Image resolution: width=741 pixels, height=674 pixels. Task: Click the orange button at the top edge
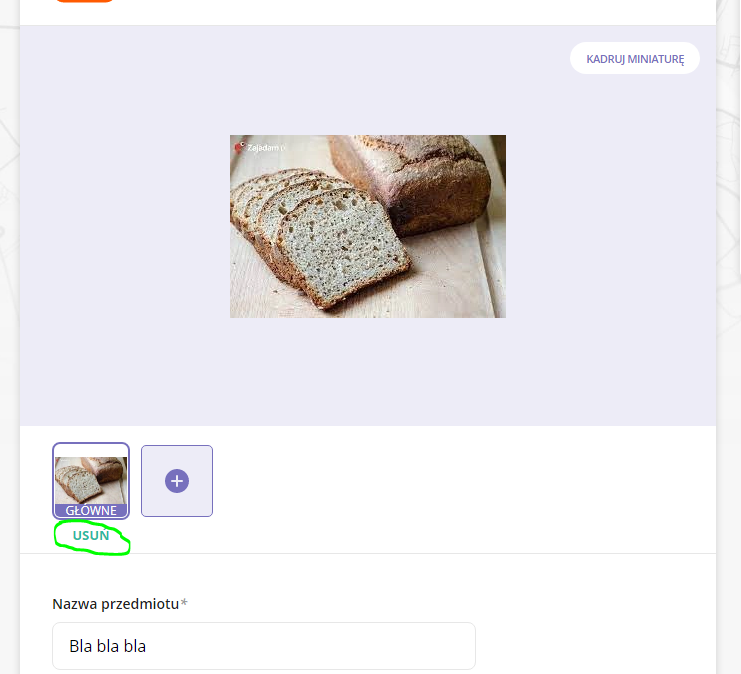[84, 1]
